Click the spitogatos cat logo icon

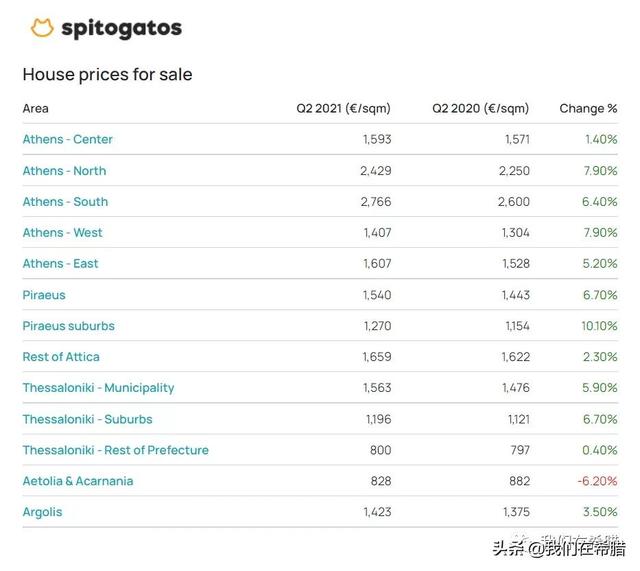coord(42,28)
